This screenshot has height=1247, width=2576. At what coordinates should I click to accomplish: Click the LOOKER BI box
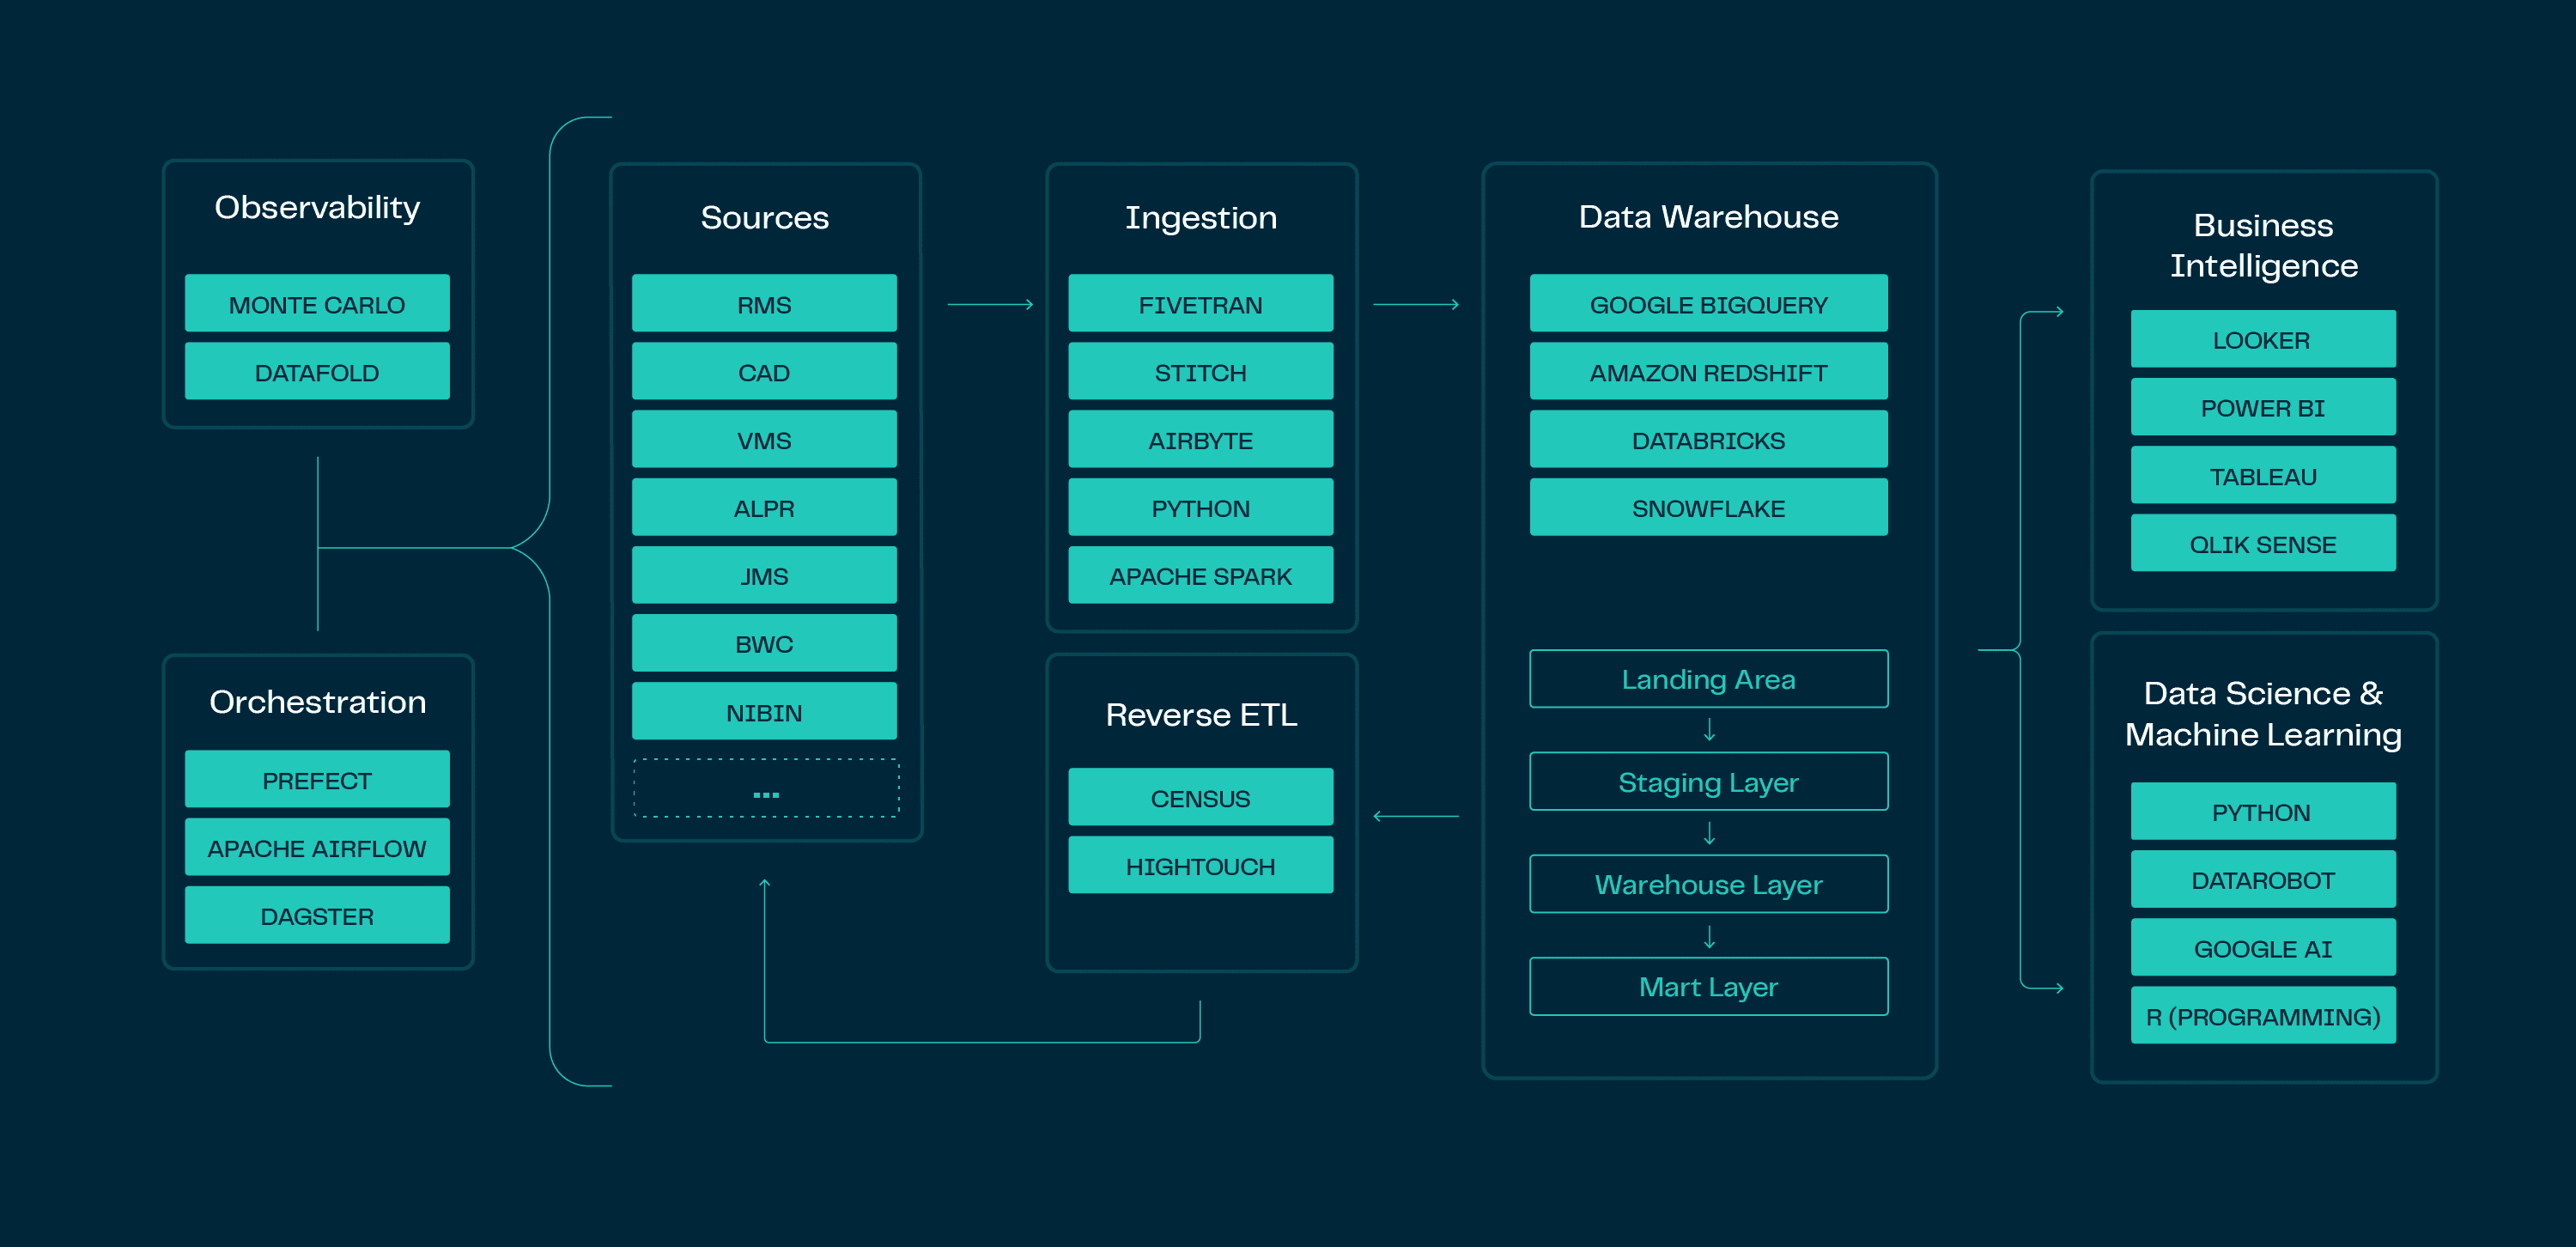2263,339
